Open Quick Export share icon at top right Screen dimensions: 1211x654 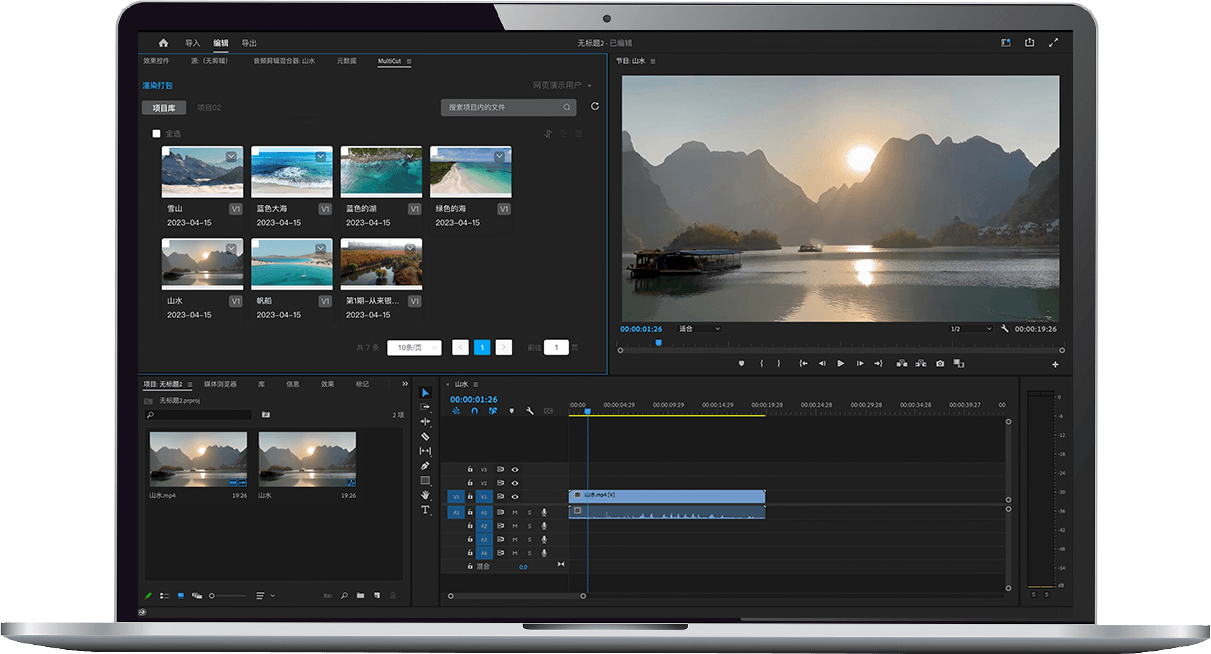point(1029,43)
